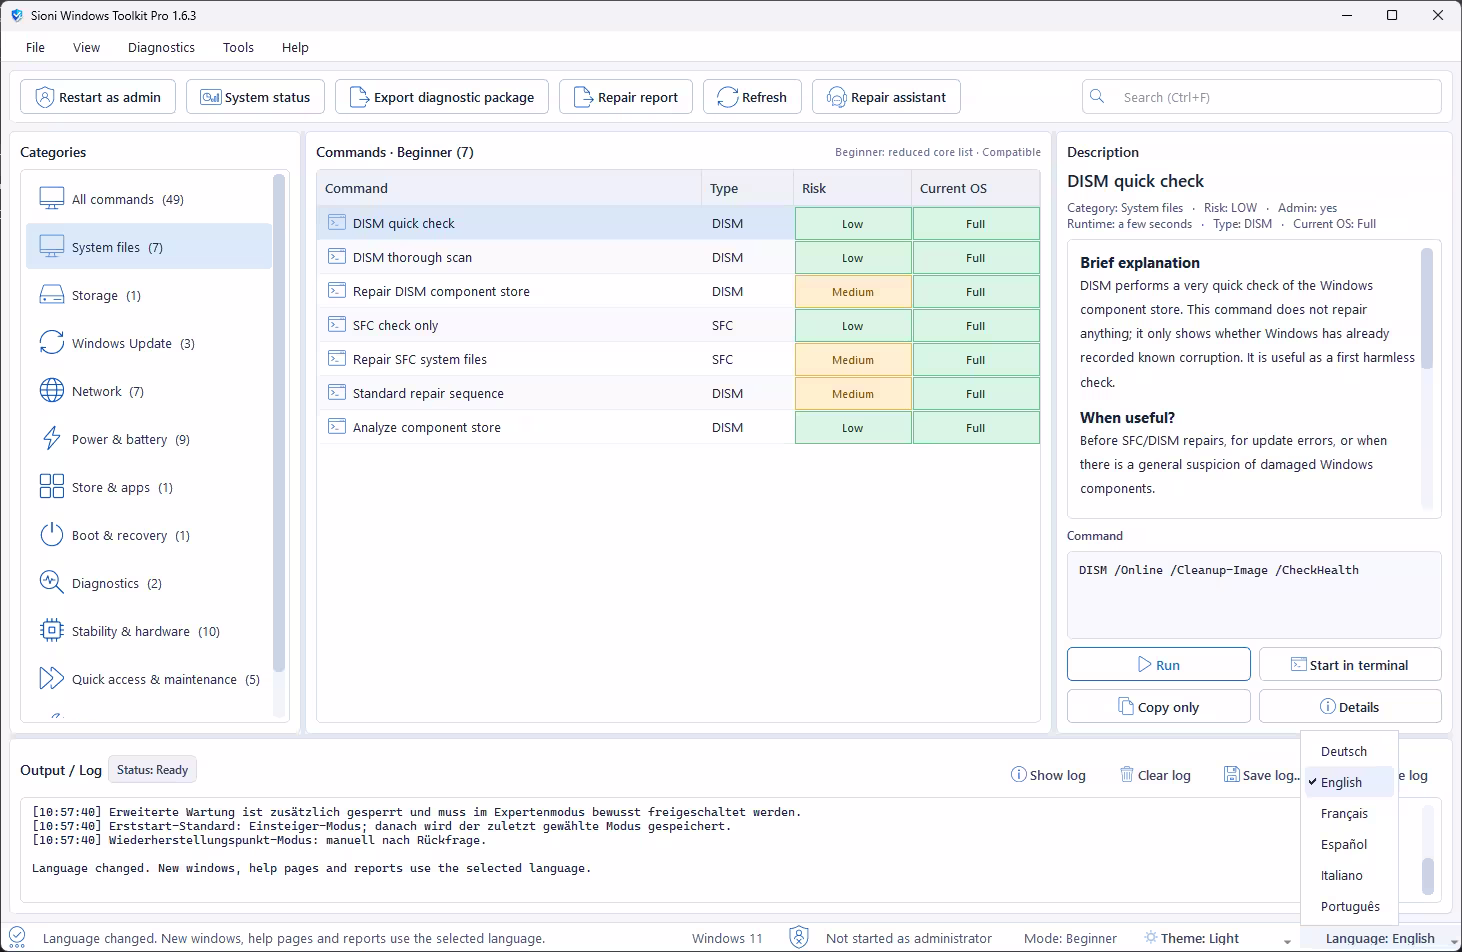1462x952 pixels.
Task: Open the Language: English selector
Action: coord(1380,938)
